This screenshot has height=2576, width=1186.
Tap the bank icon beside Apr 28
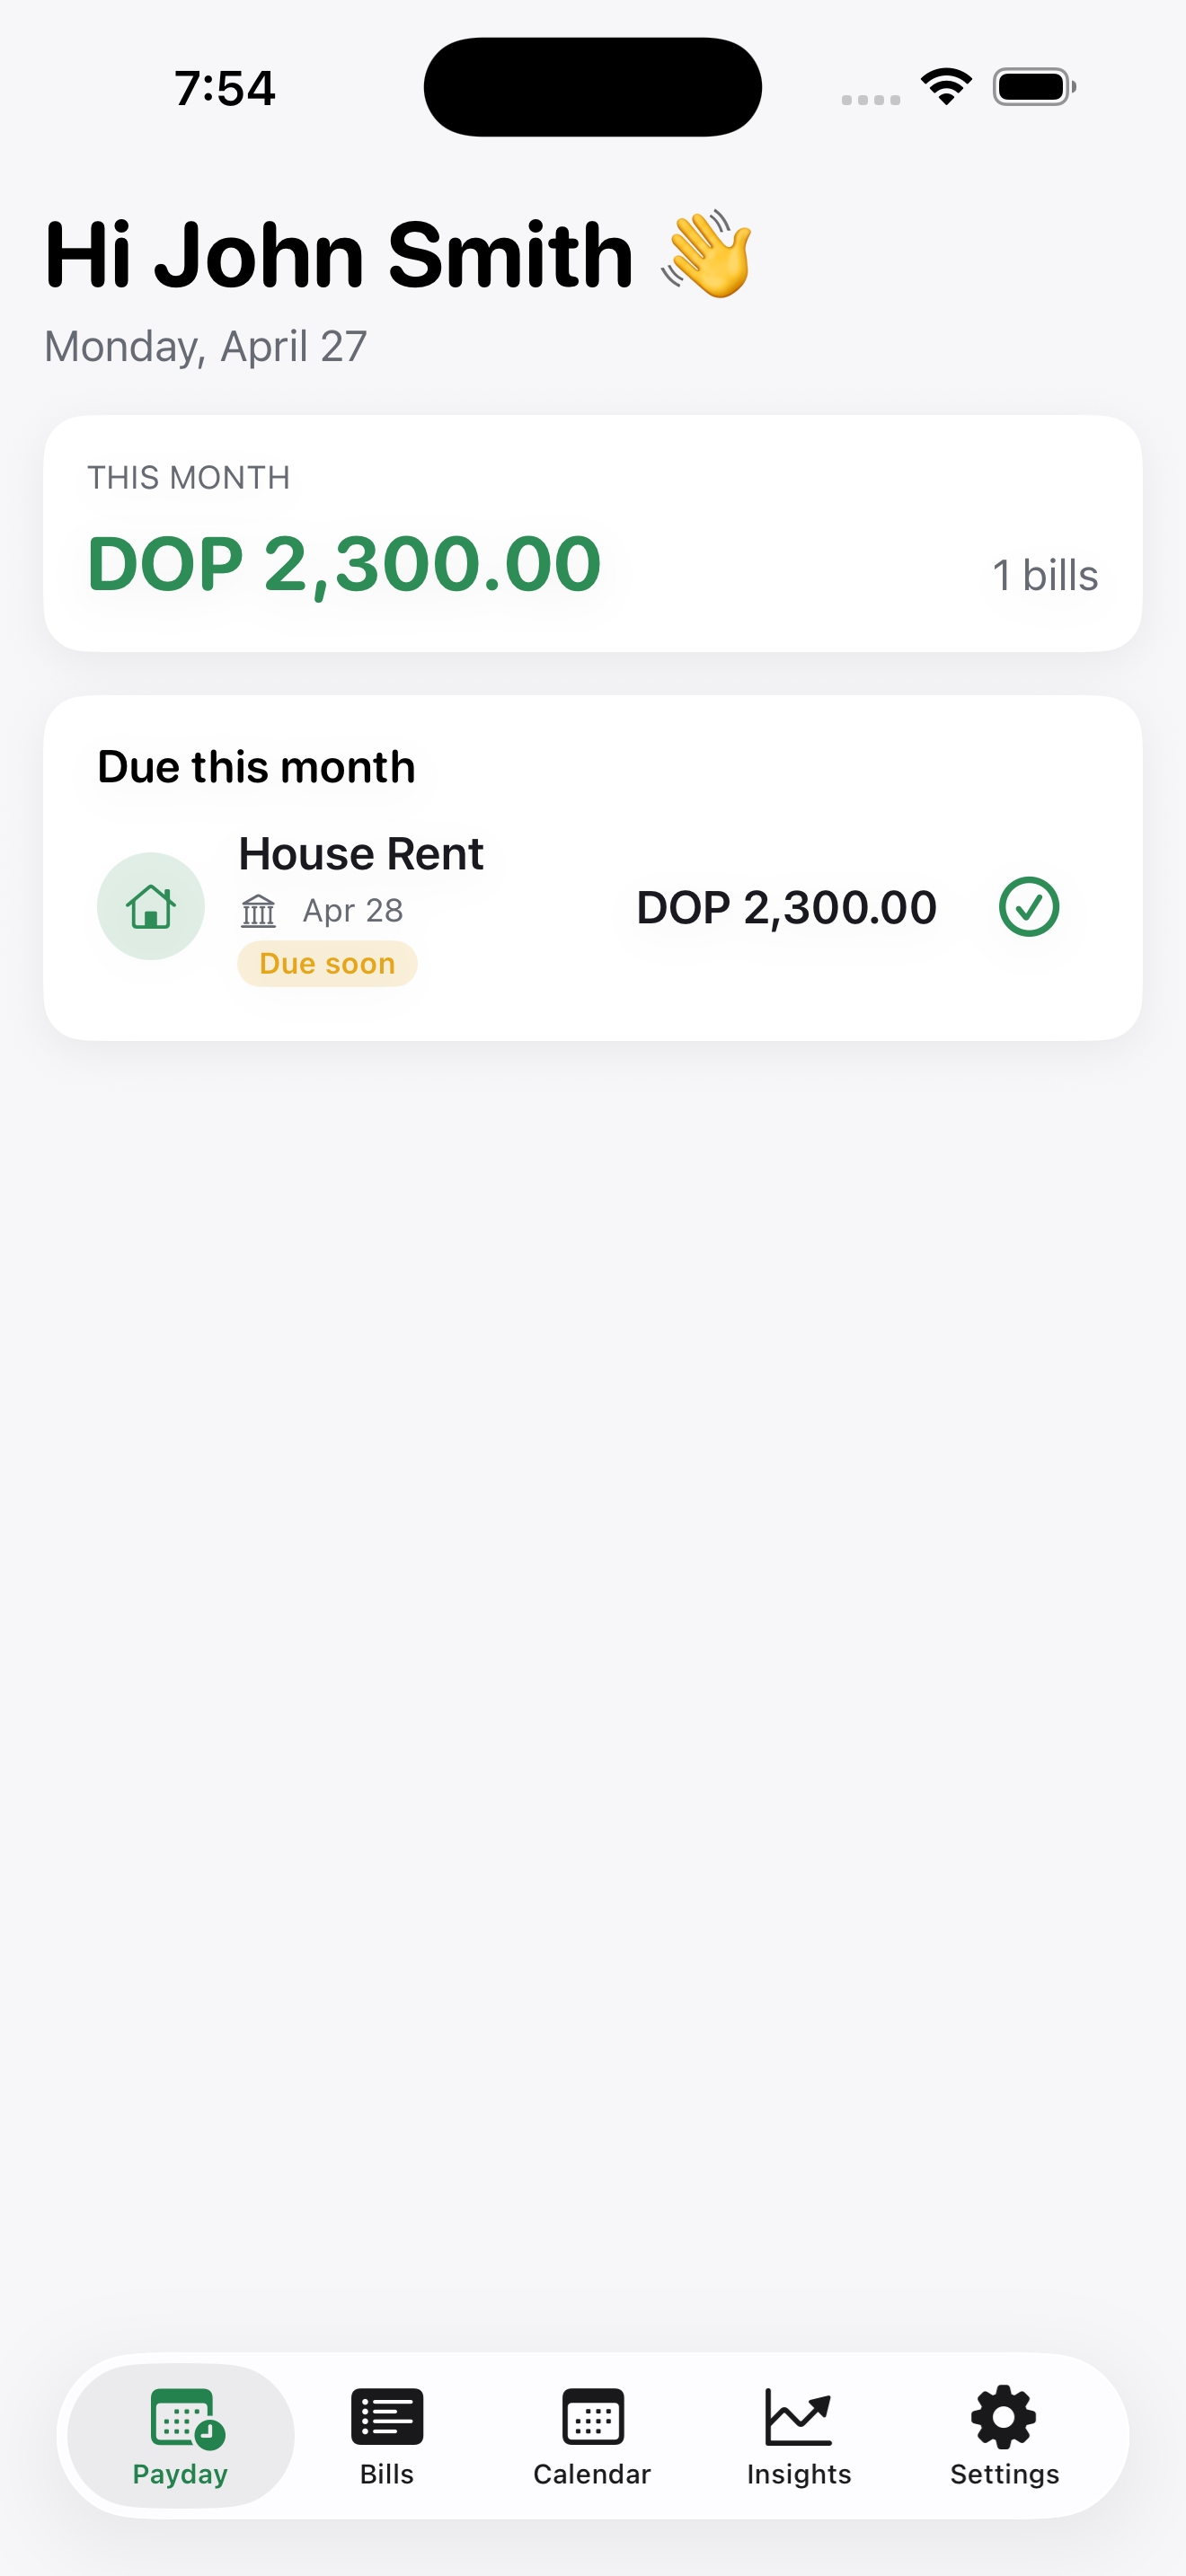(x=258, y=911)
